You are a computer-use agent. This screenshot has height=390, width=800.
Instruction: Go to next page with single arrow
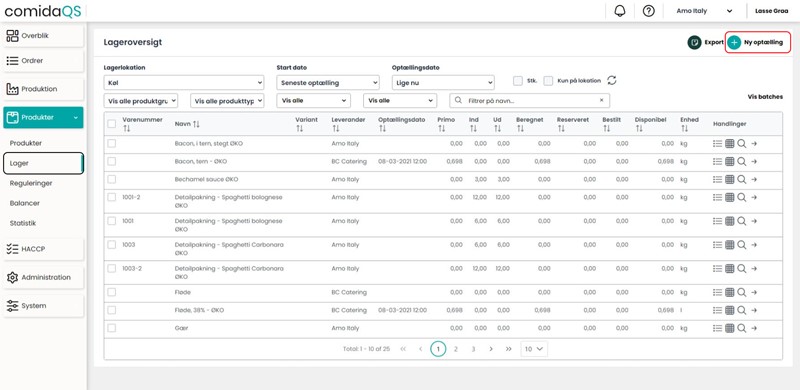pos(491,349)
